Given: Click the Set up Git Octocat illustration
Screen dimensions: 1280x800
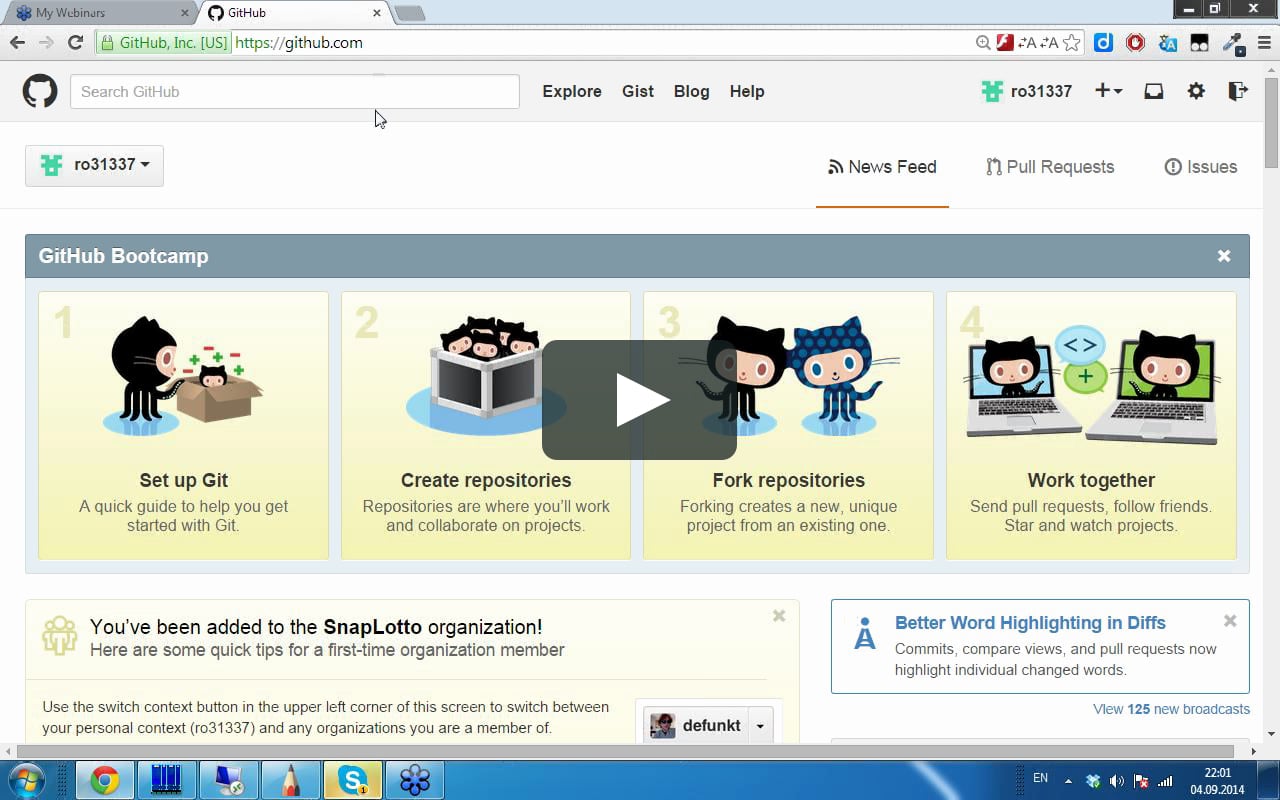Looking at the screenshot, I should click(x=183, y=375).
